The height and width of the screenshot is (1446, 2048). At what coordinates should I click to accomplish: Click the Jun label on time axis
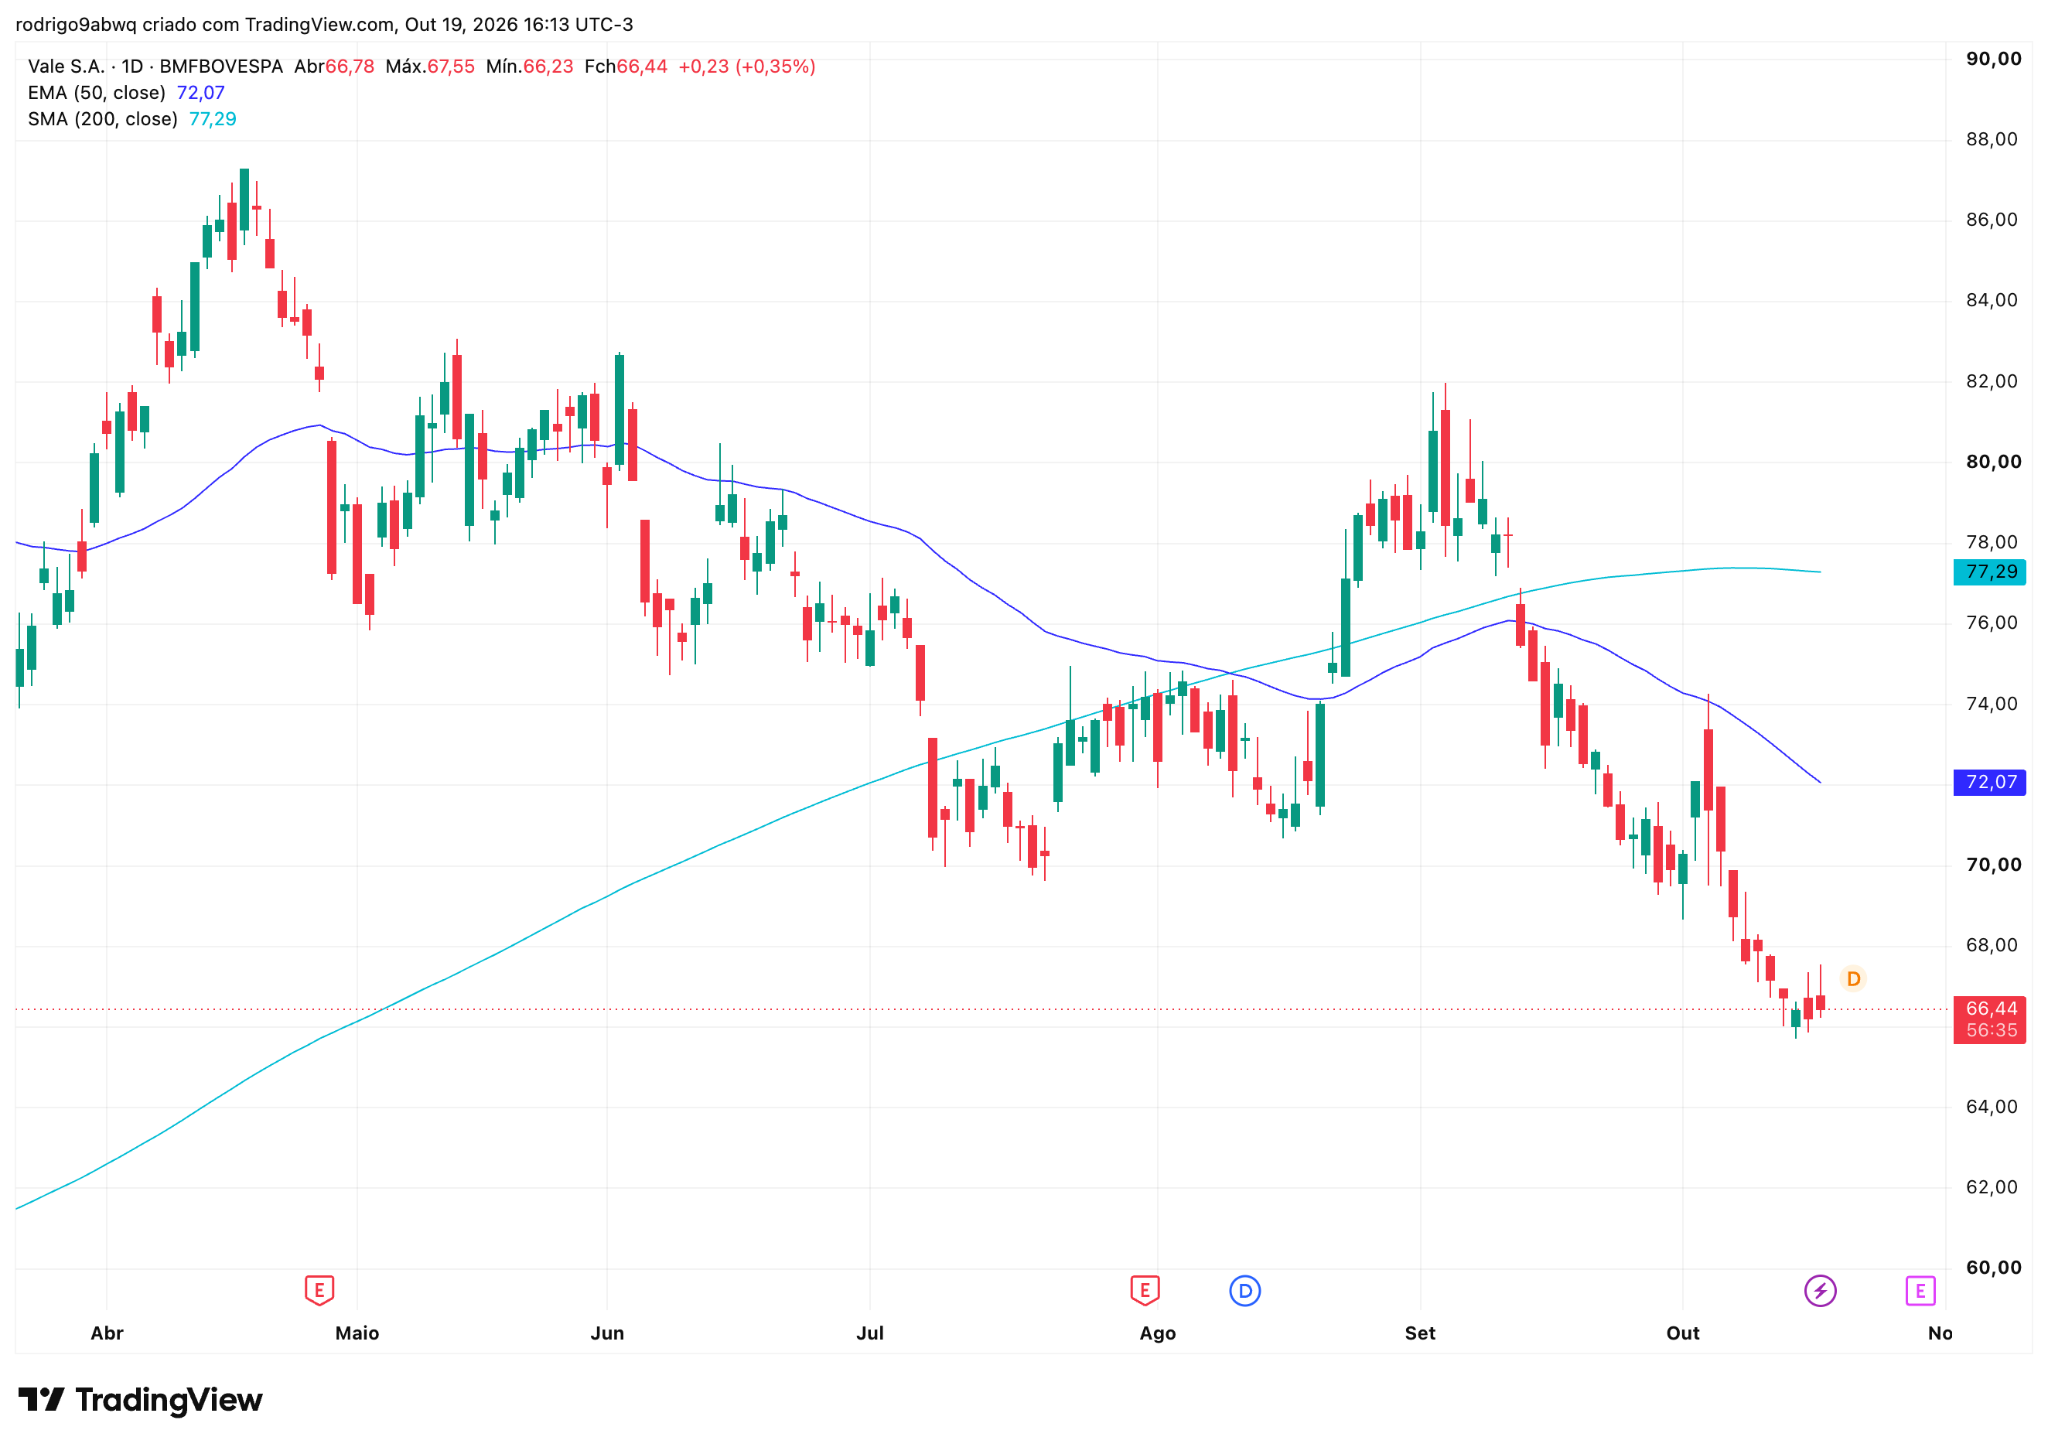click(x=607, y=1333)
